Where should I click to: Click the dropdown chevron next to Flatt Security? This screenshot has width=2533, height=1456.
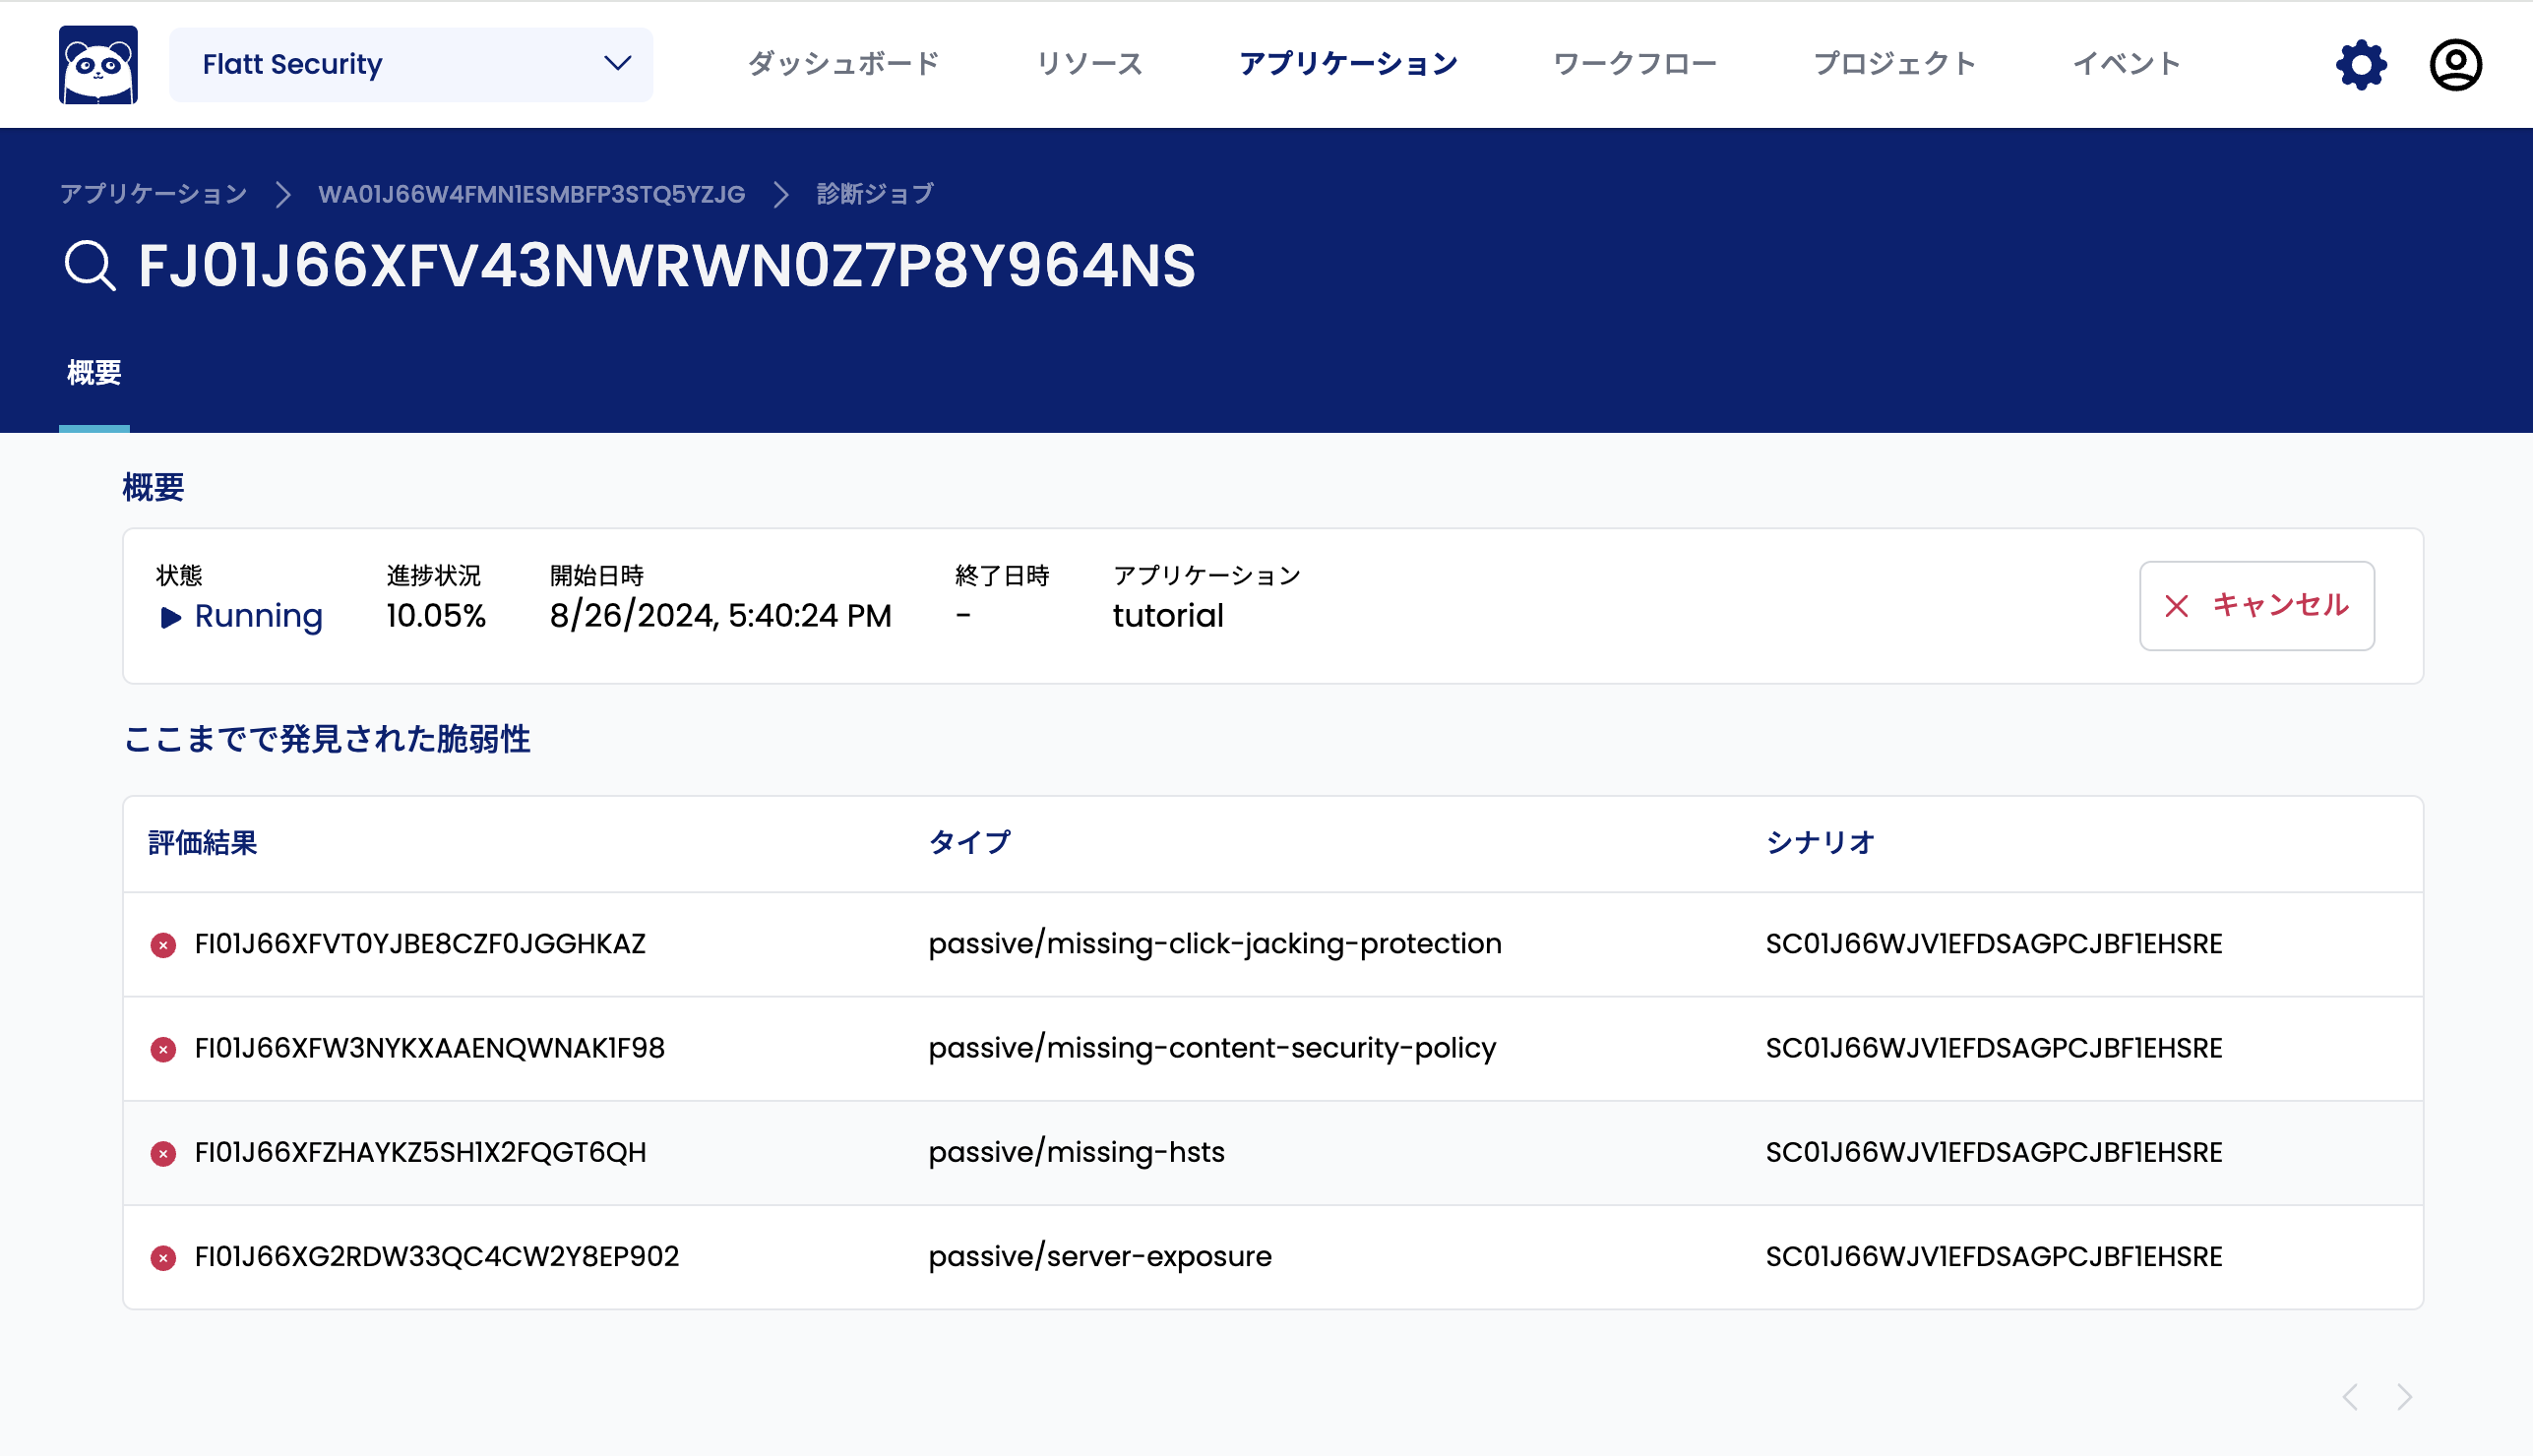tap(618, 64)
